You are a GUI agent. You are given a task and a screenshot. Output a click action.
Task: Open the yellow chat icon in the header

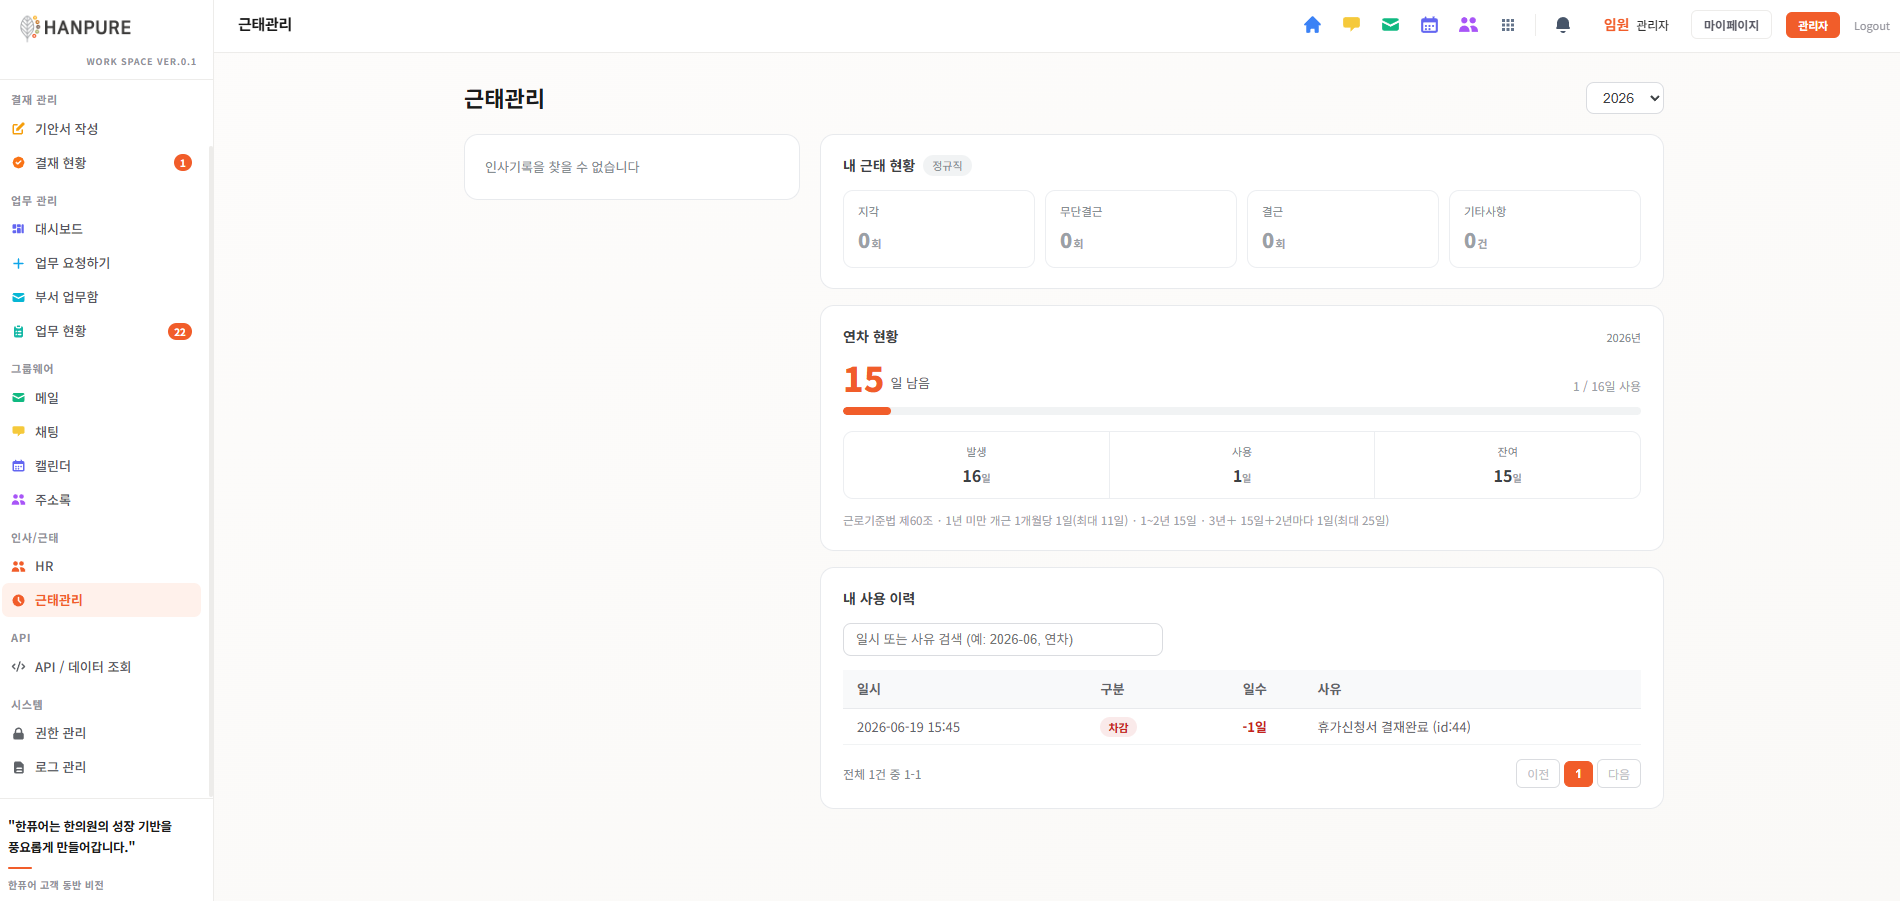click(1351, 25)
